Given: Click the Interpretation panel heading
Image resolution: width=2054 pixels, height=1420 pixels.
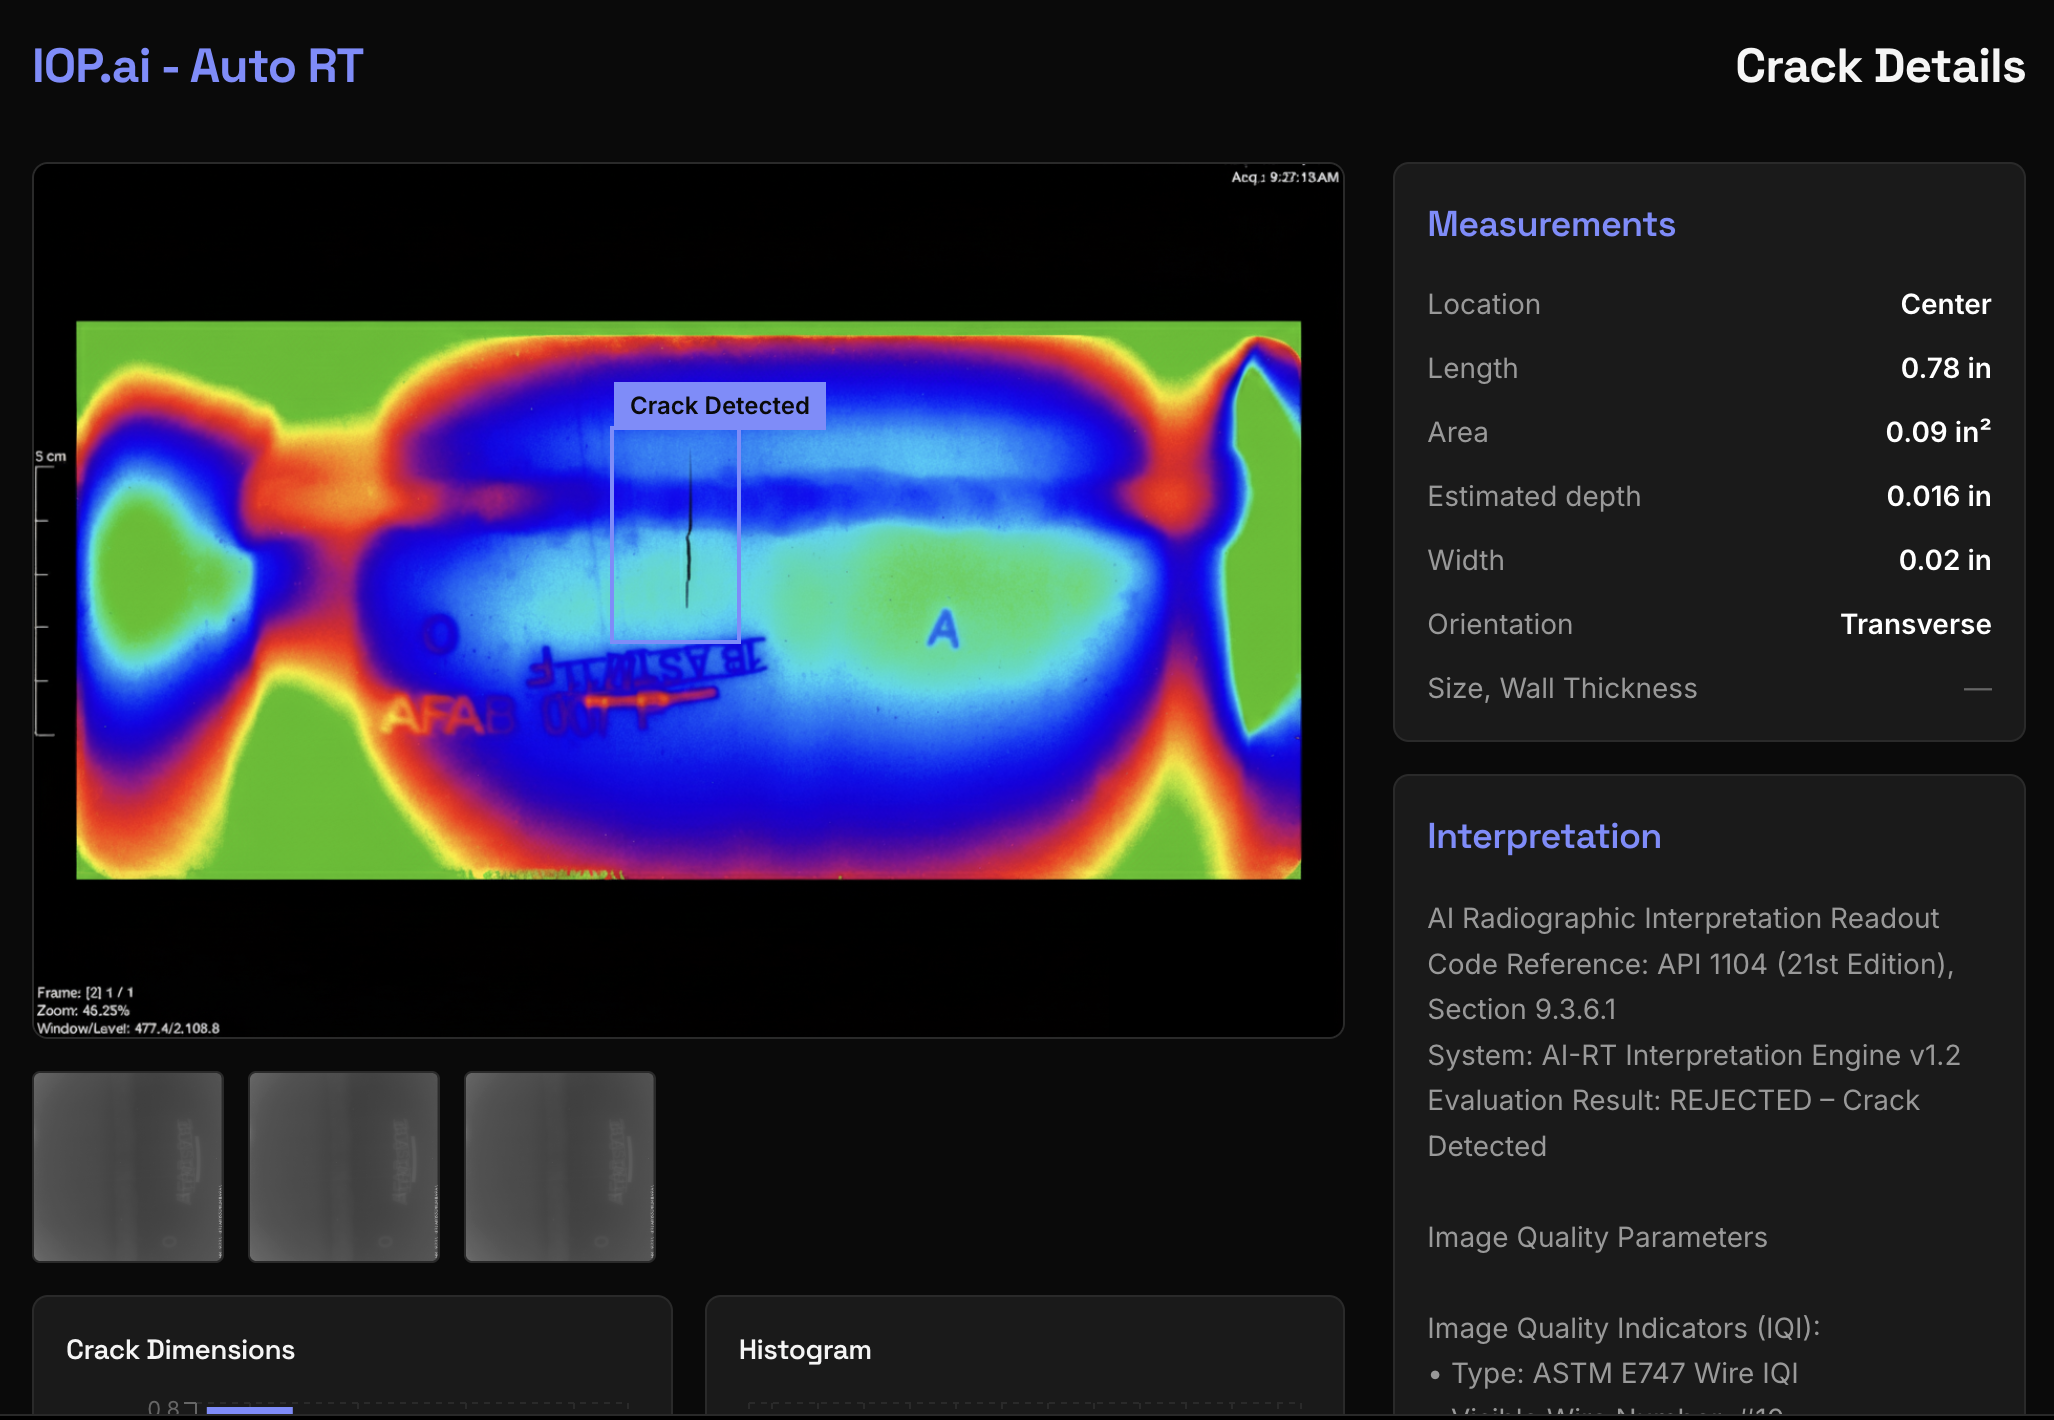Looking at the screenshot, I should coord(1543,836).
